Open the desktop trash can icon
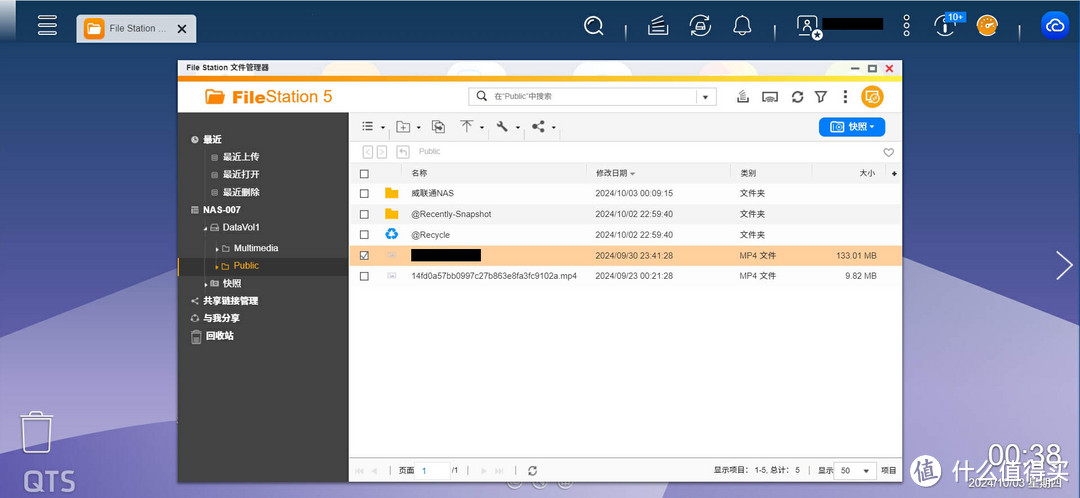This screenshot has height=498, width=1080. pyautogui.click(x=36, y=433)
